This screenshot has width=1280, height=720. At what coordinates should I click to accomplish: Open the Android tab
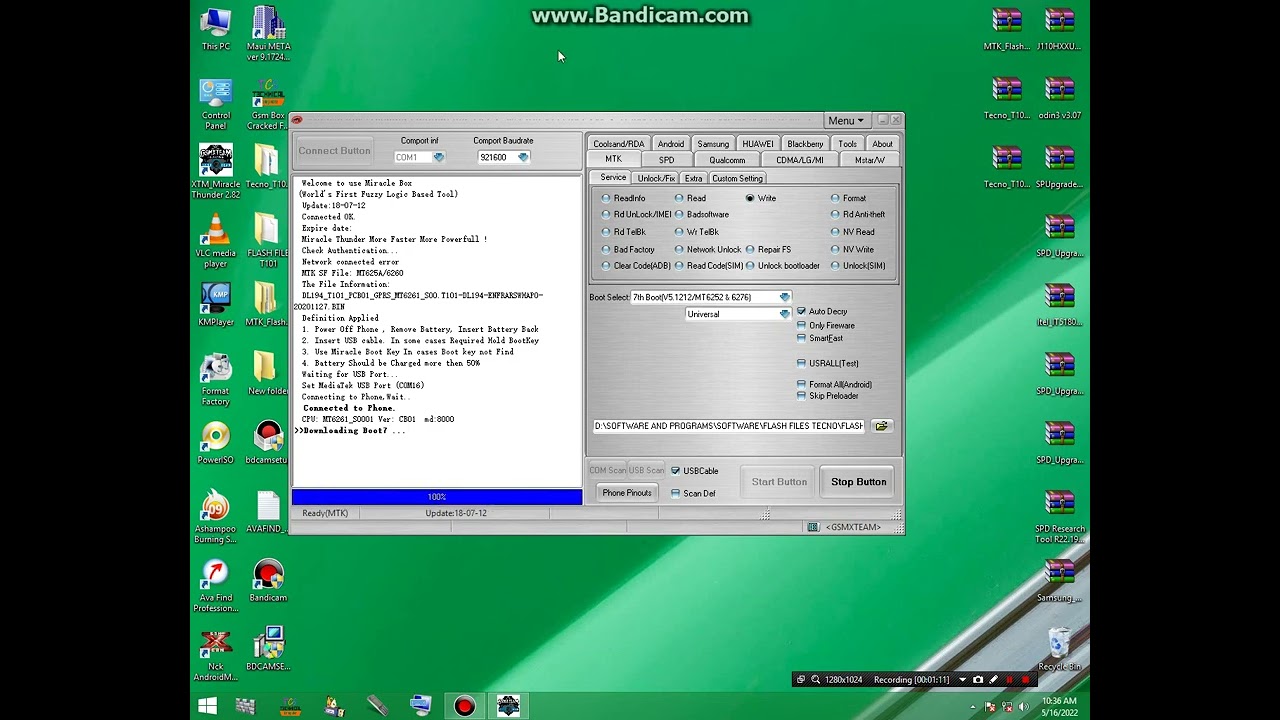pyautogui.click(x=671, y=144)
